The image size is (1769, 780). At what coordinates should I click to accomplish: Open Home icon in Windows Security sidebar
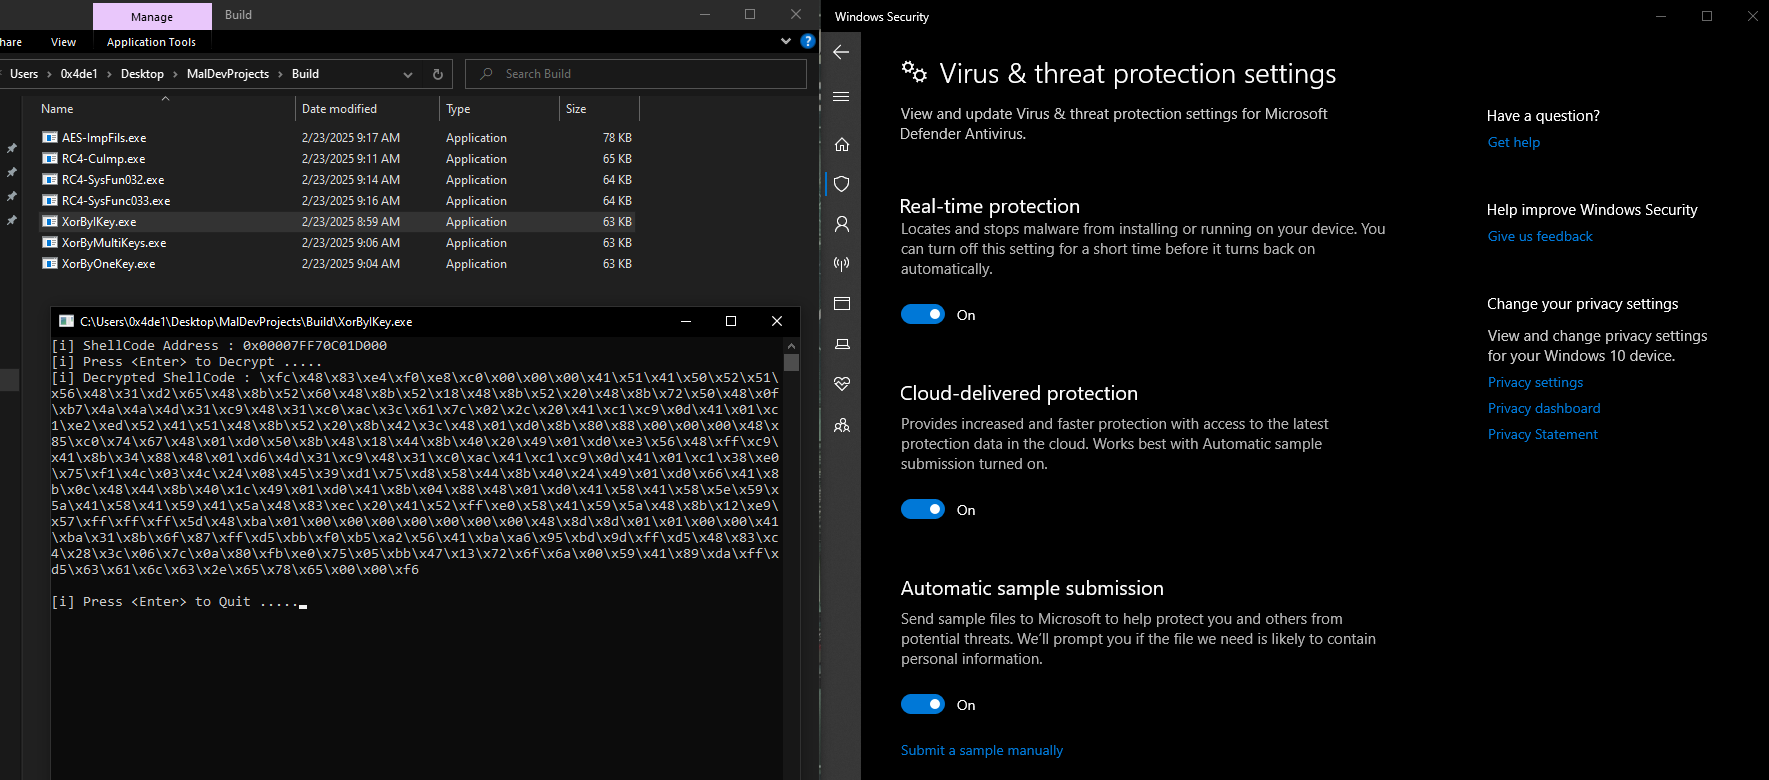click(x=842, y=144)
